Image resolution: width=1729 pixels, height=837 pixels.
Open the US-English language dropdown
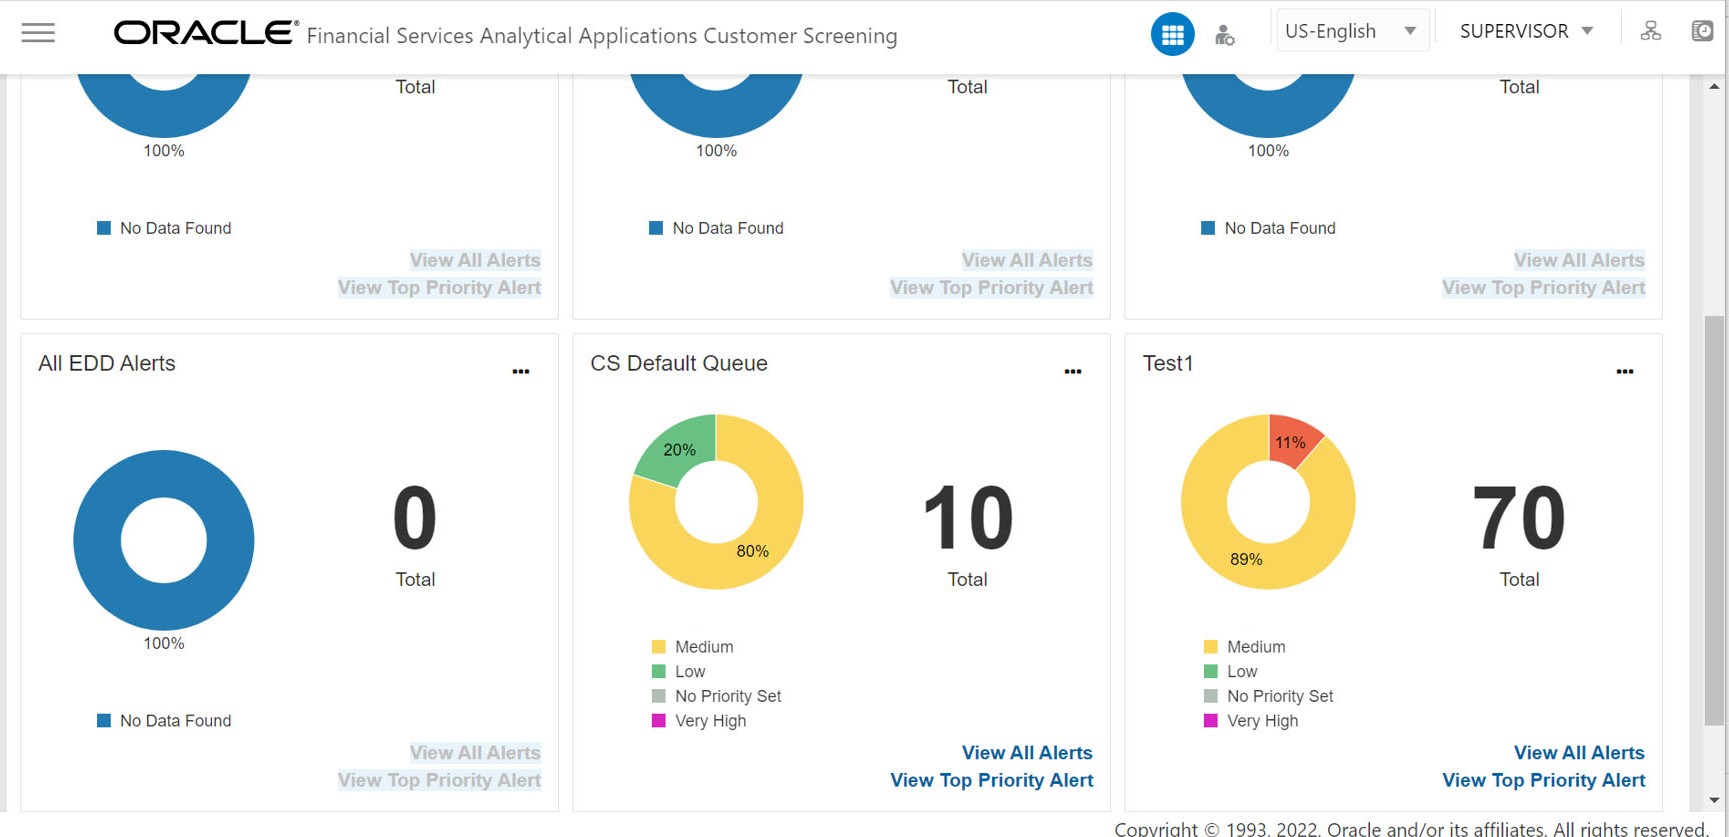point(1351,31)
